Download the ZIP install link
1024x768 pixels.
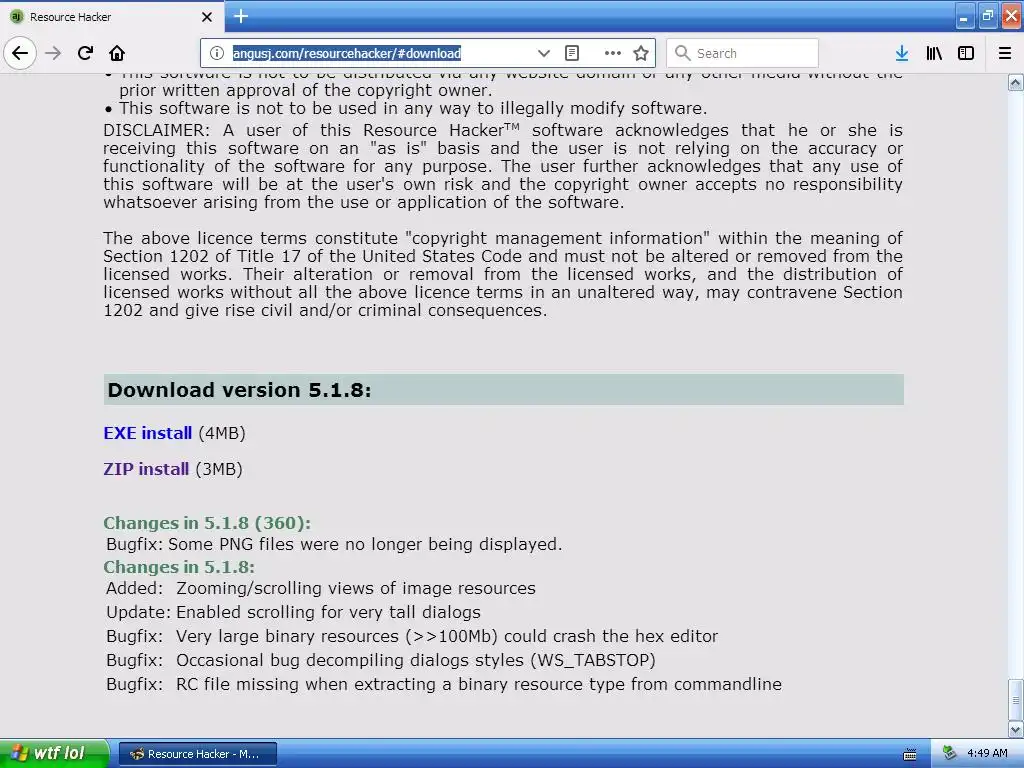click(x=146, y=469)
